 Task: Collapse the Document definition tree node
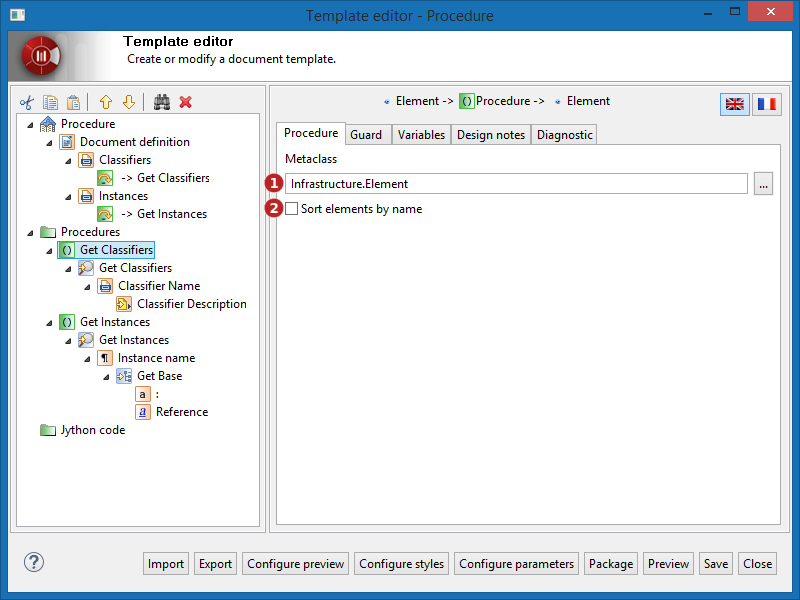click(x=49, y=142)
